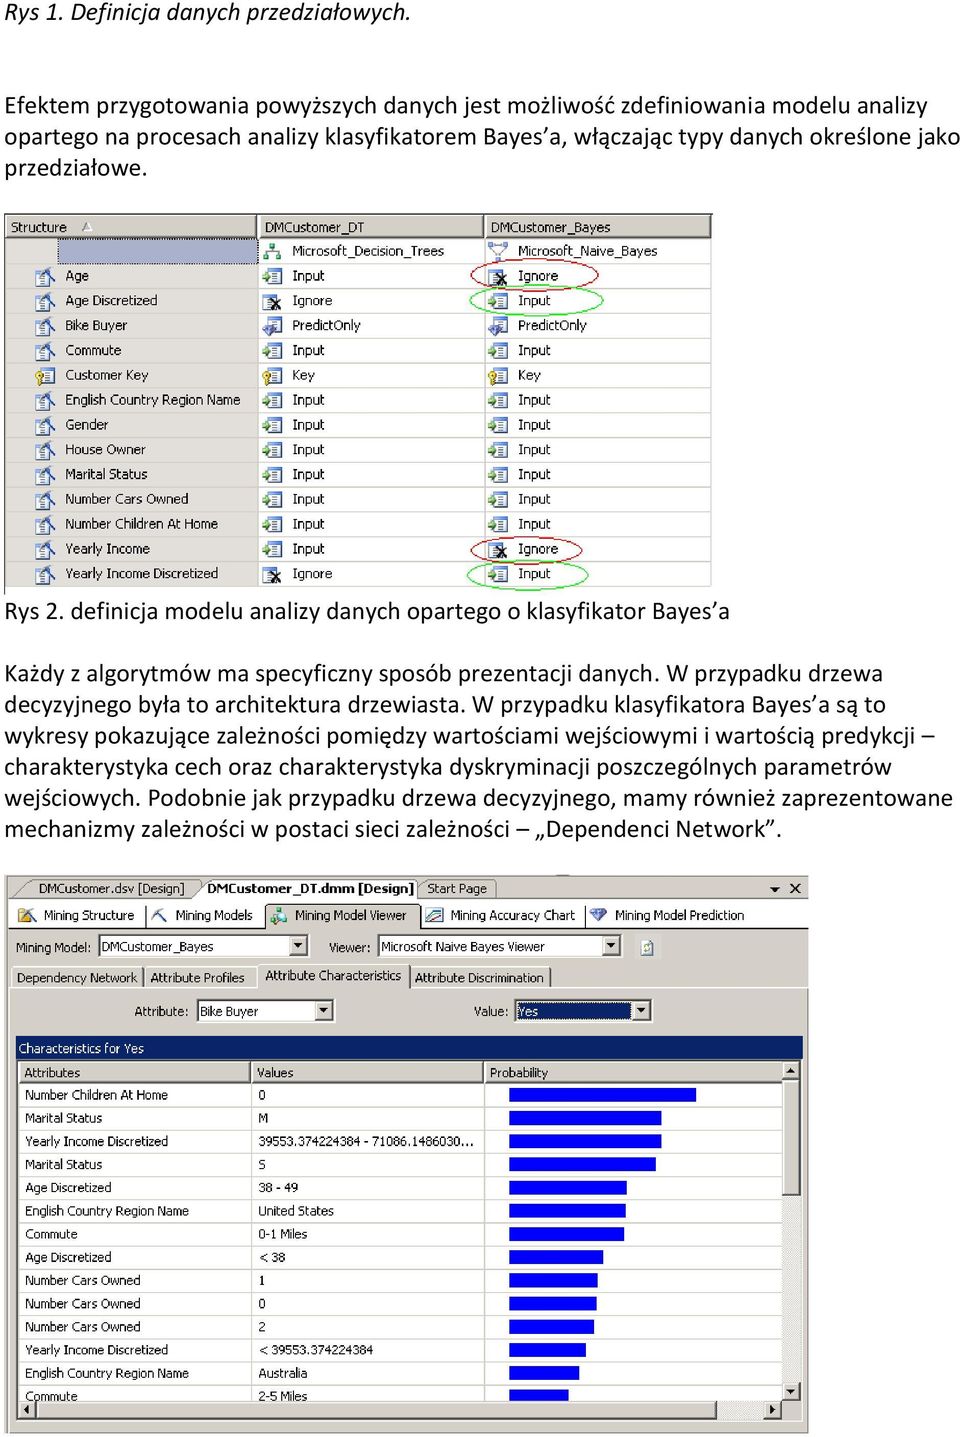Click the Age structure column icon
This screenshot has width=960, height=1437.
click(x=45, y=276)
